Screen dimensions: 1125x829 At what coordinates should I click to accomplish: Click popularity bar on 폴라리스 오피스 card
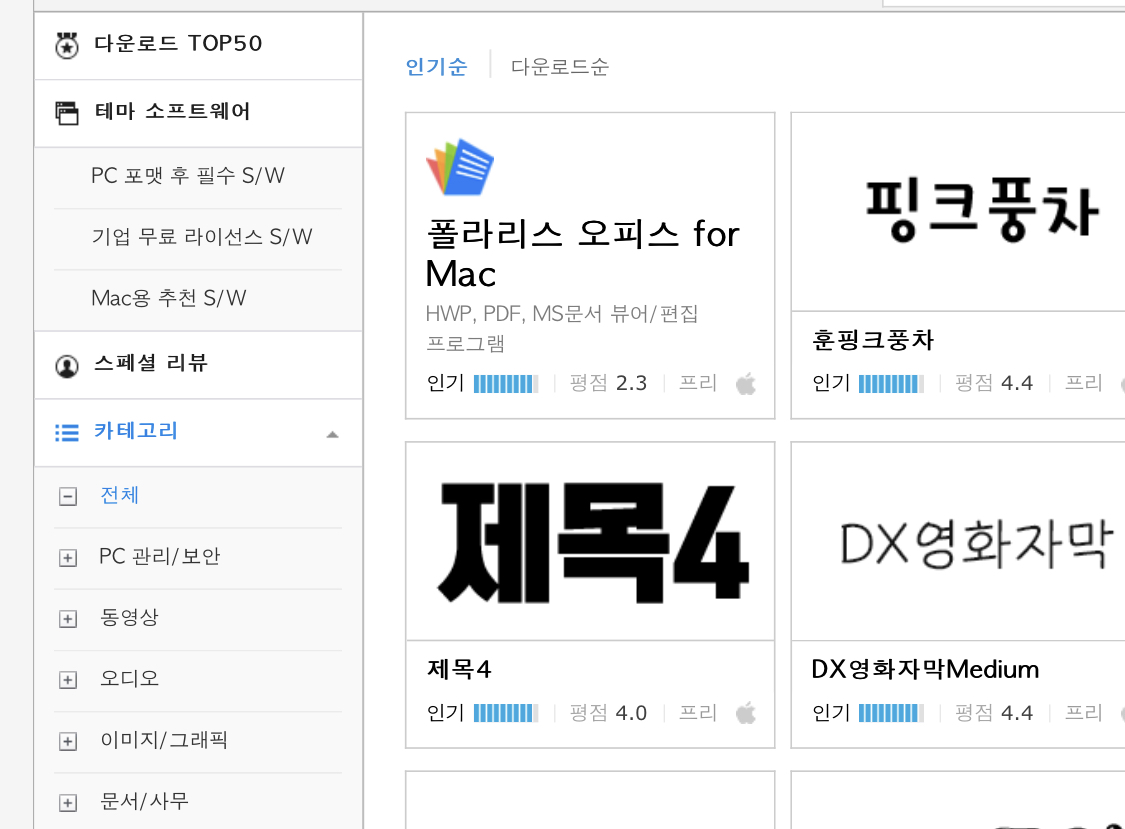coord(506,384)
